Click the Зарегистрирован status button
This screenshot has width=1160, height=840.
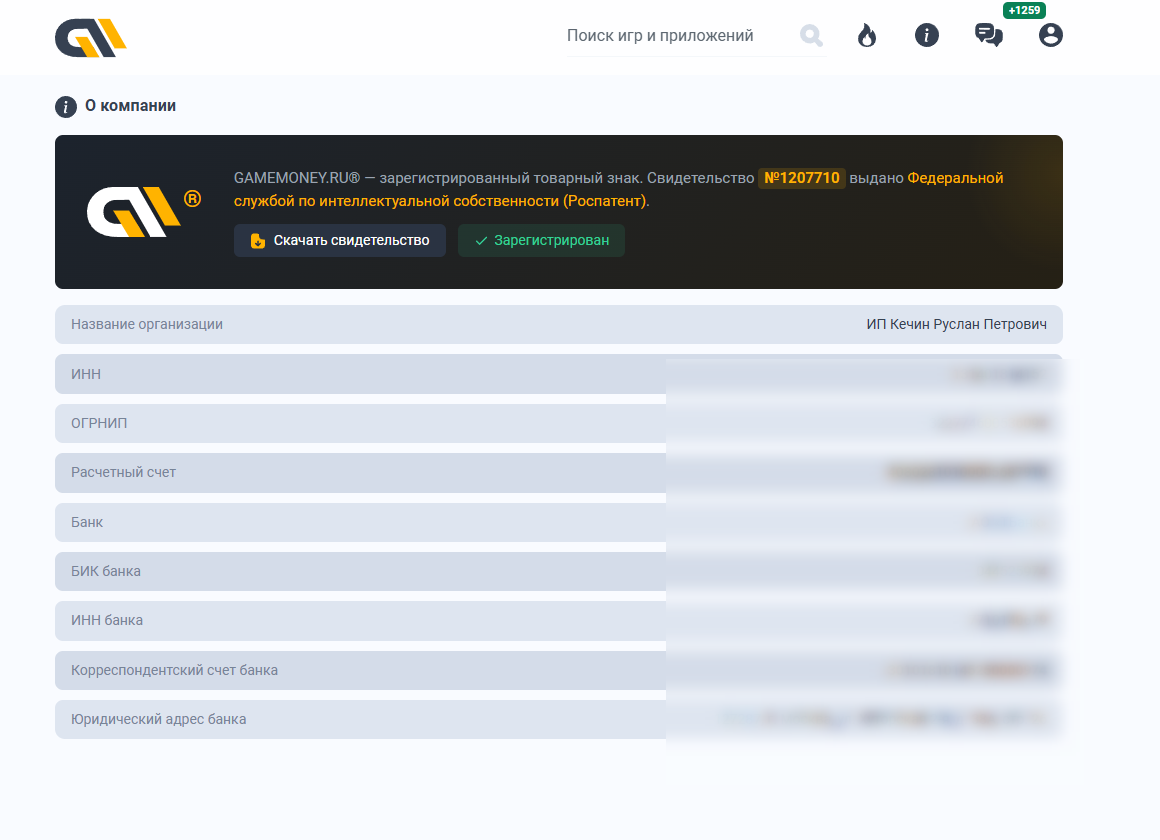coord(542,241)
